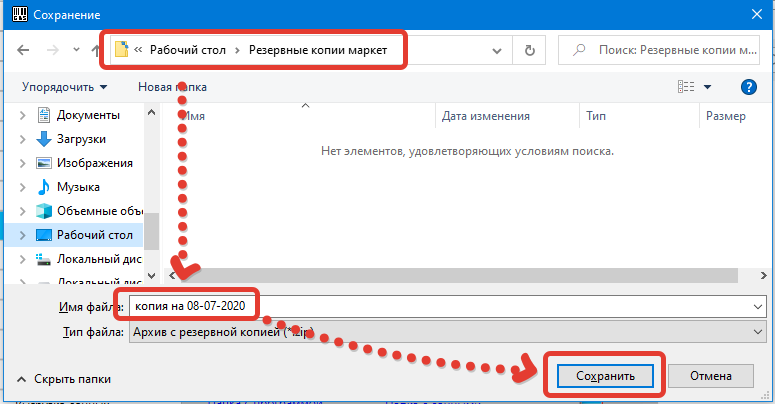
Task: Select the Загрузки folder in sidebar
Action: 81,139
